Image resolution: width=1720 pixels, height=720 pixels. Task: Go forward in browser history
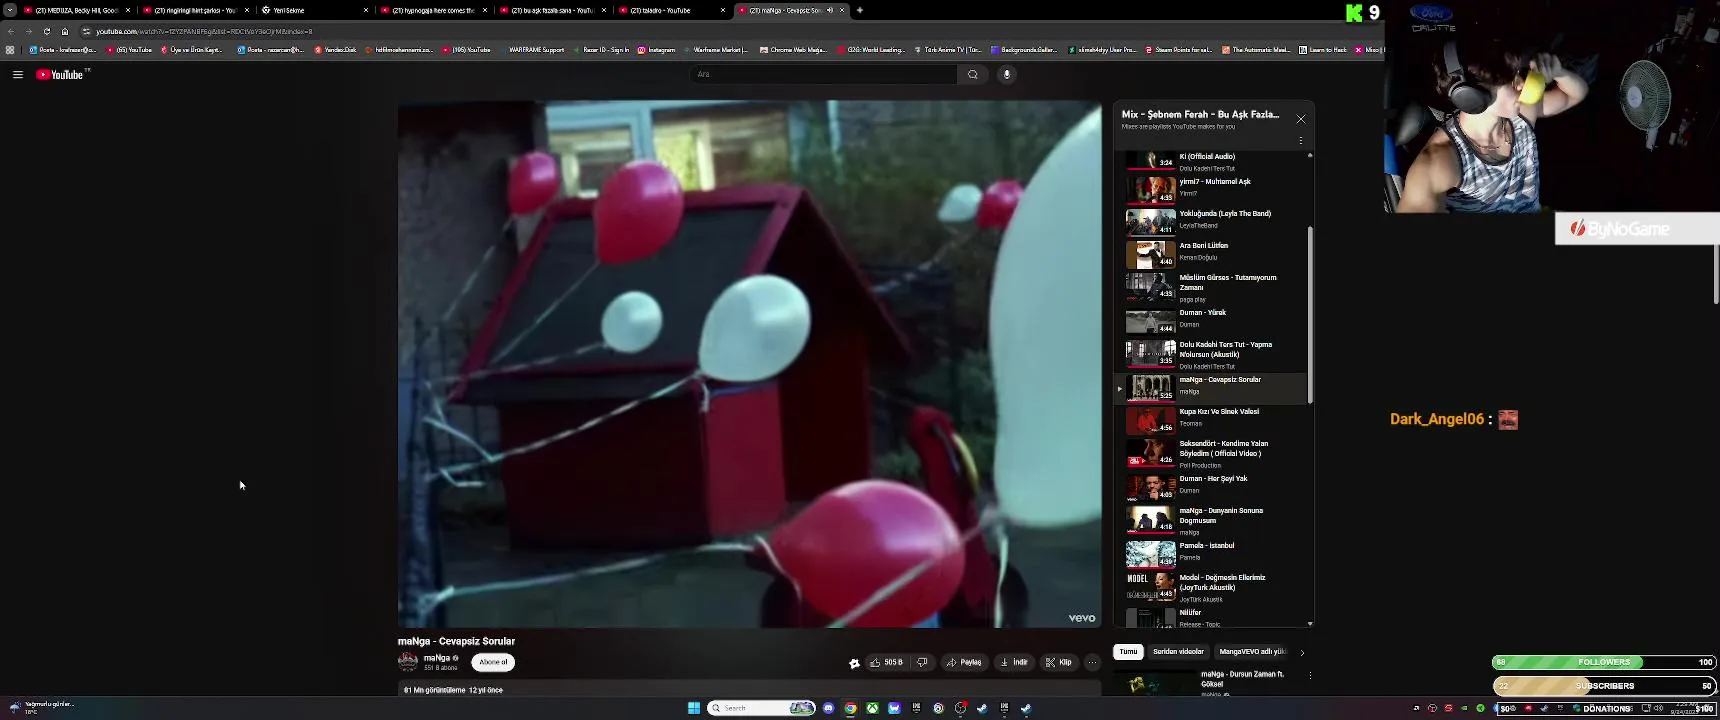(29, 31)
